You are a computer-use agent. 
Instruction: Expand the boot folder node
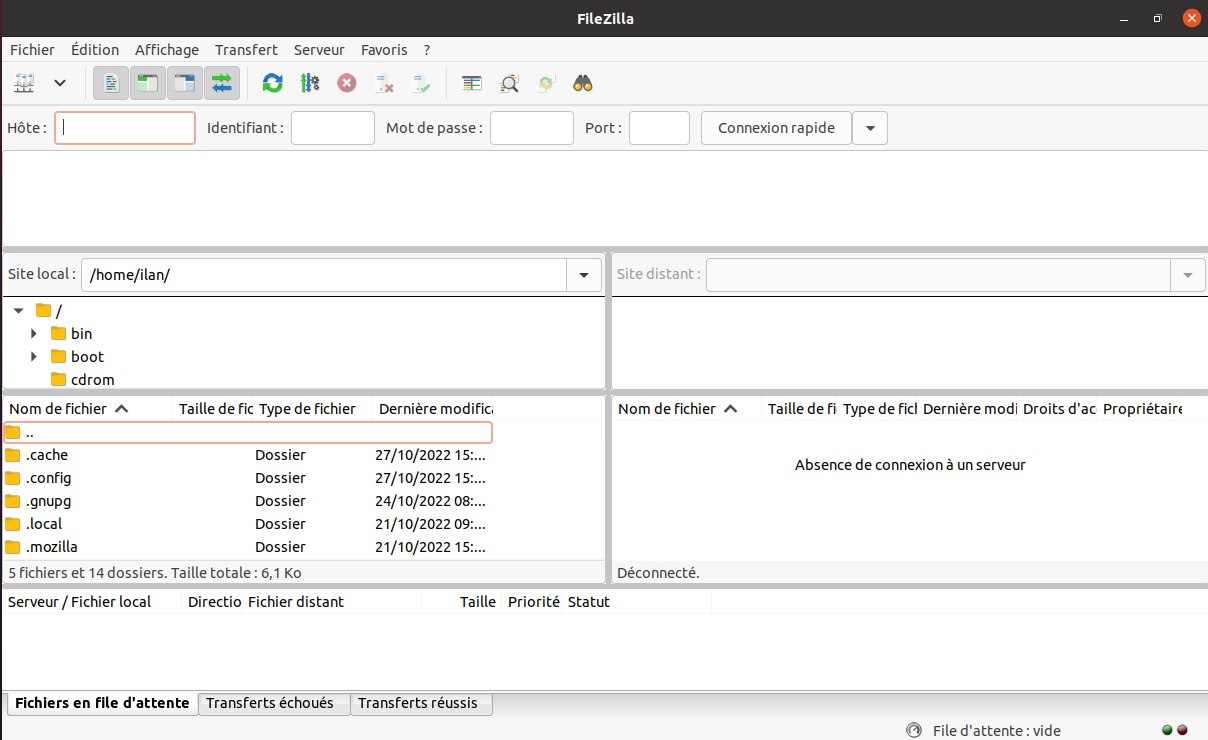click(x=34, y=357)
